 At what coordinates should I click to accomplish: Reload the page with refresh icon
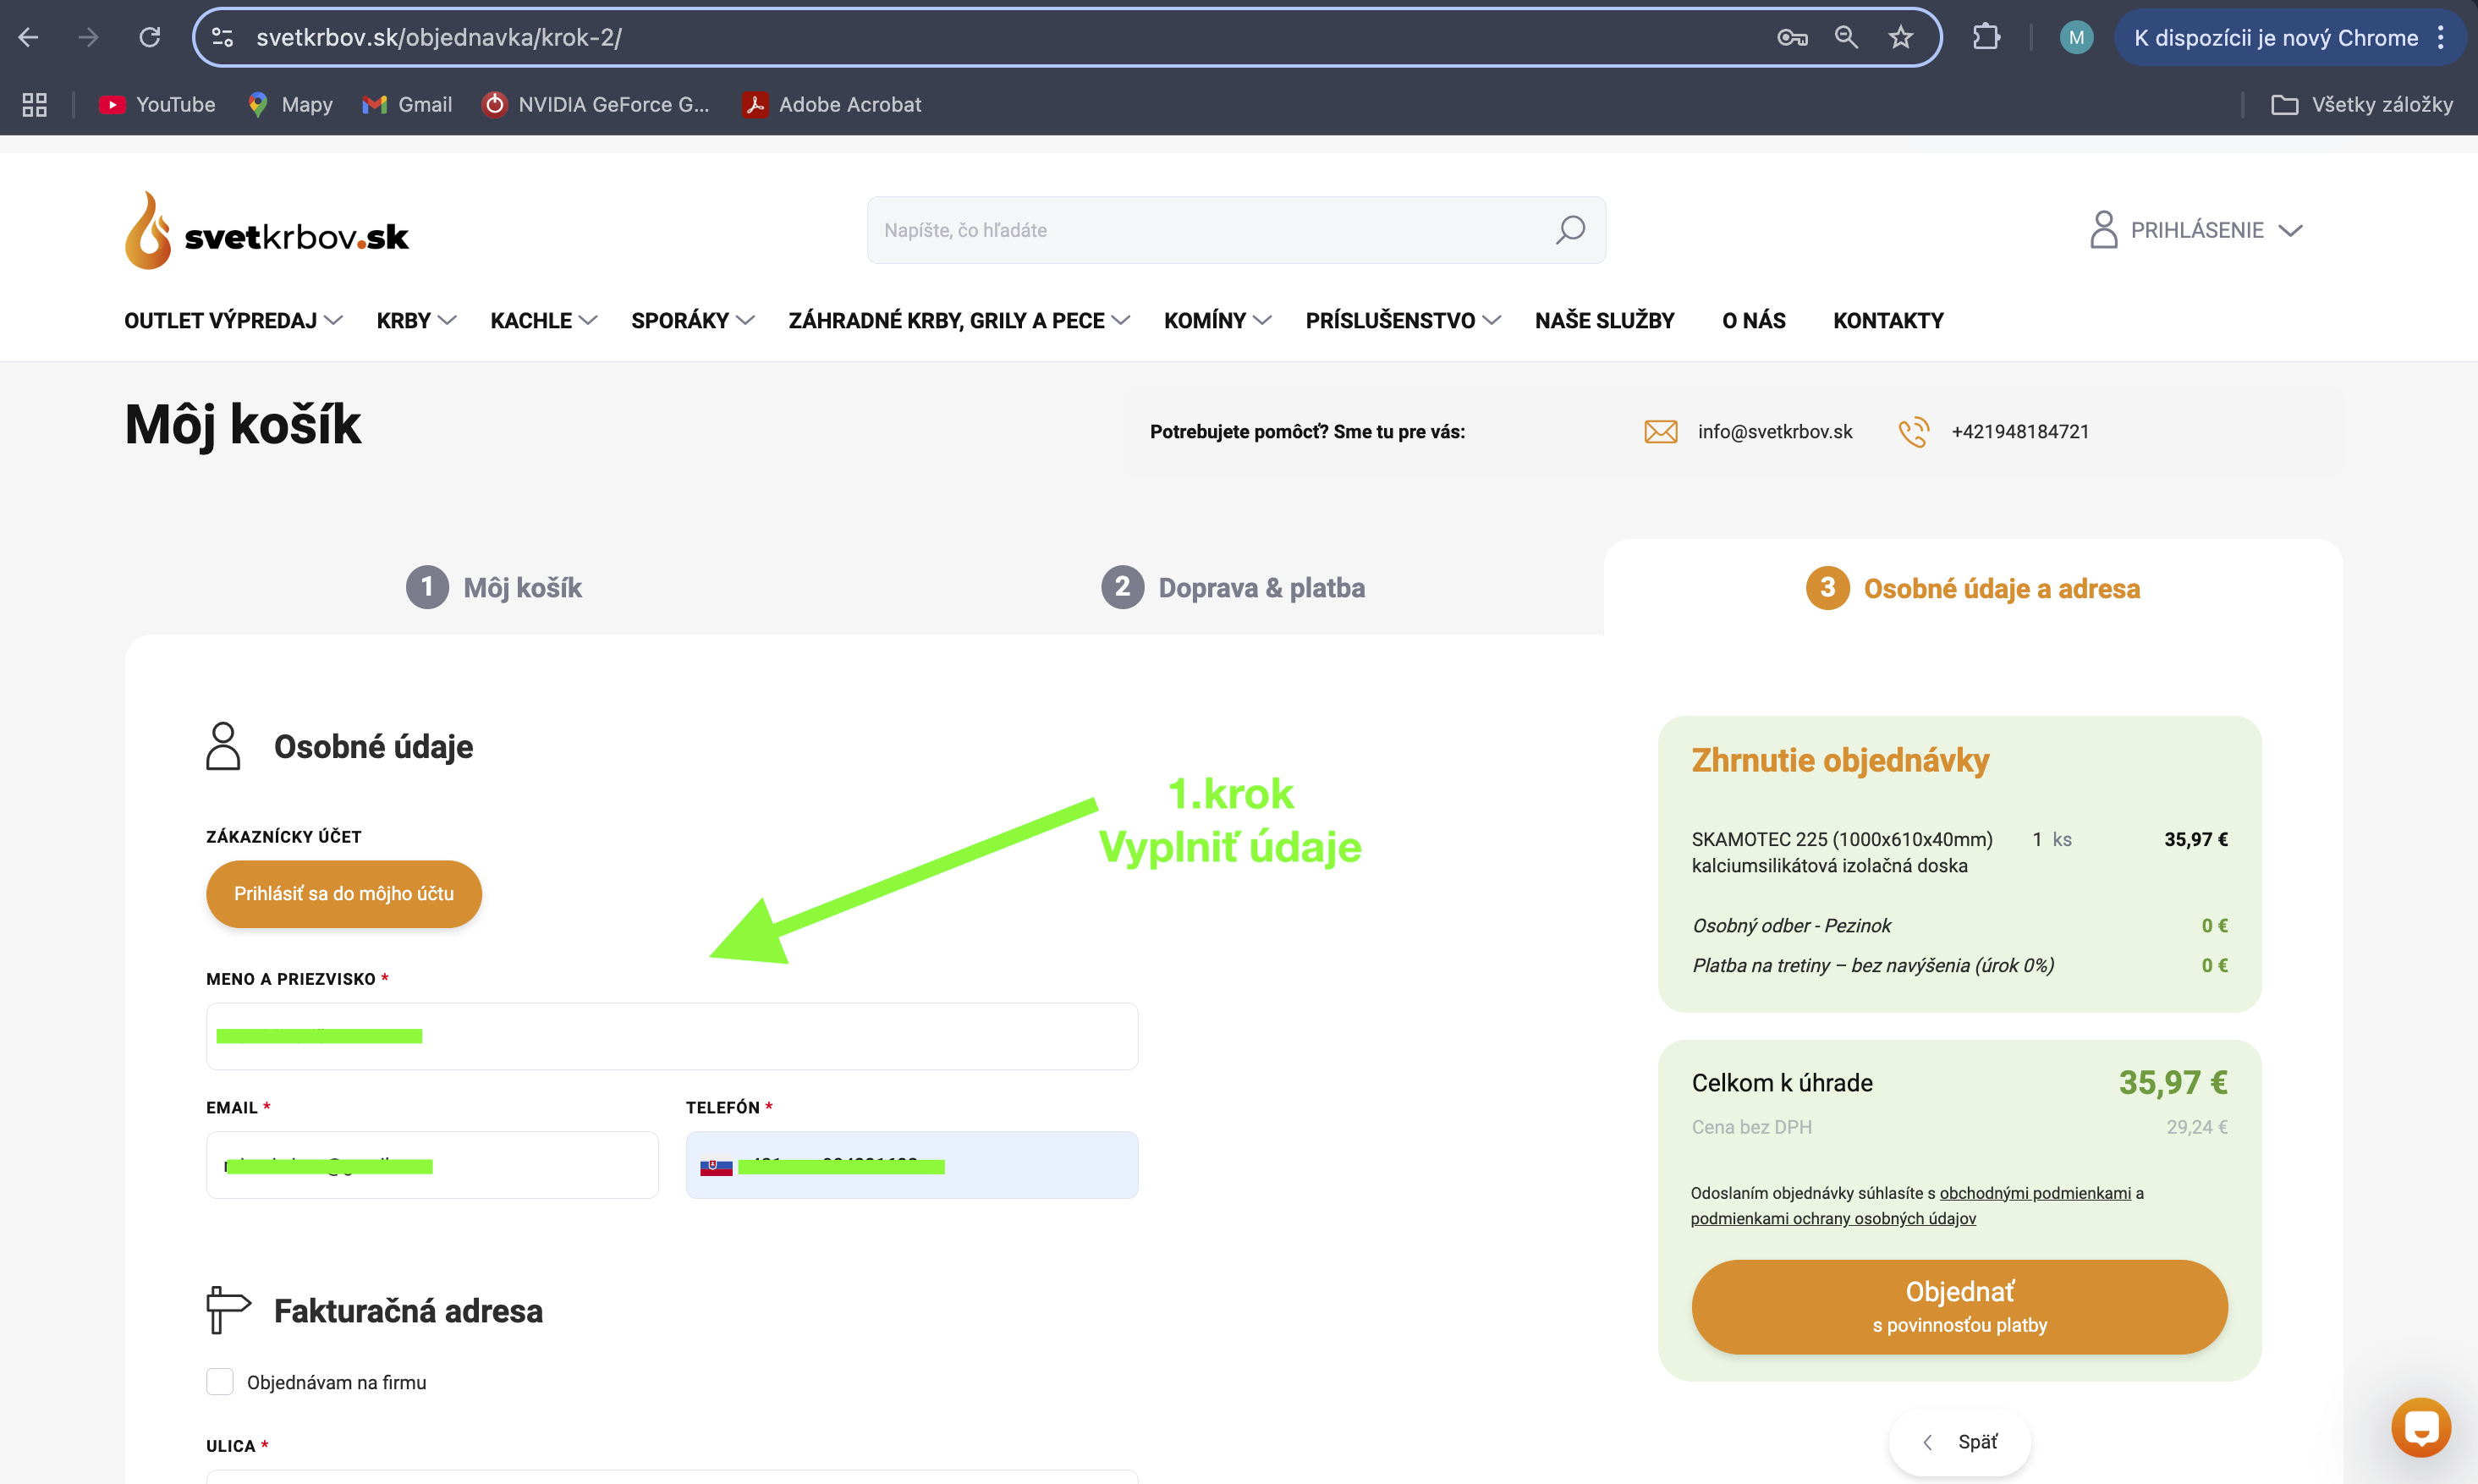pos(150,38)
